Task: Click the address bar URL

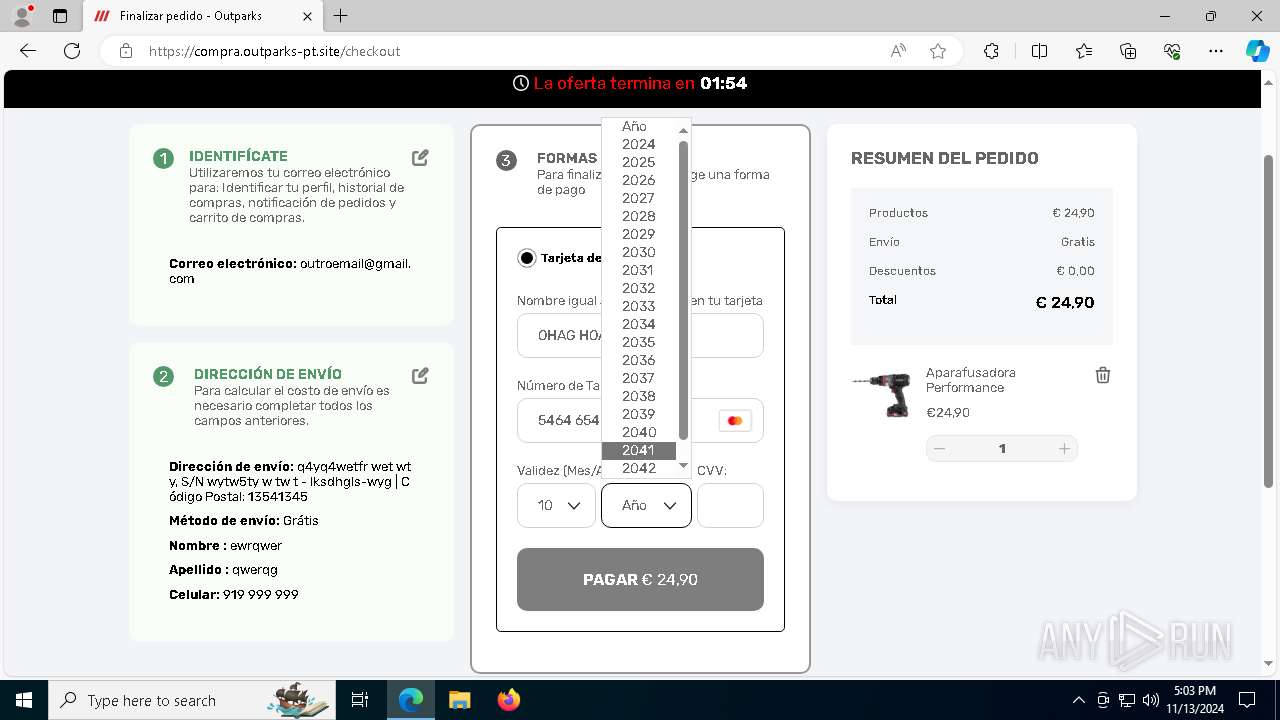Action: (274, 51)
